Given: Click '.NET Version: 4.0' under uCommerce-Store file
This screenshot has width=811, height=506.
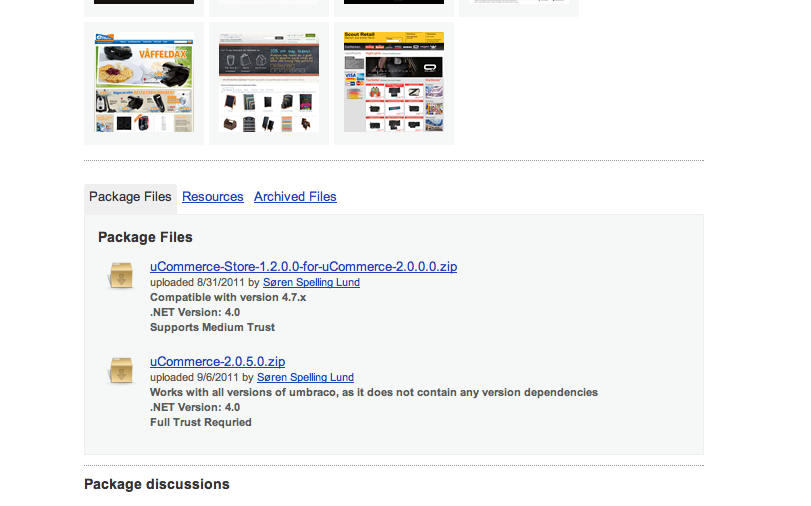Looking at the screenshot, I should tap(195, 312).
